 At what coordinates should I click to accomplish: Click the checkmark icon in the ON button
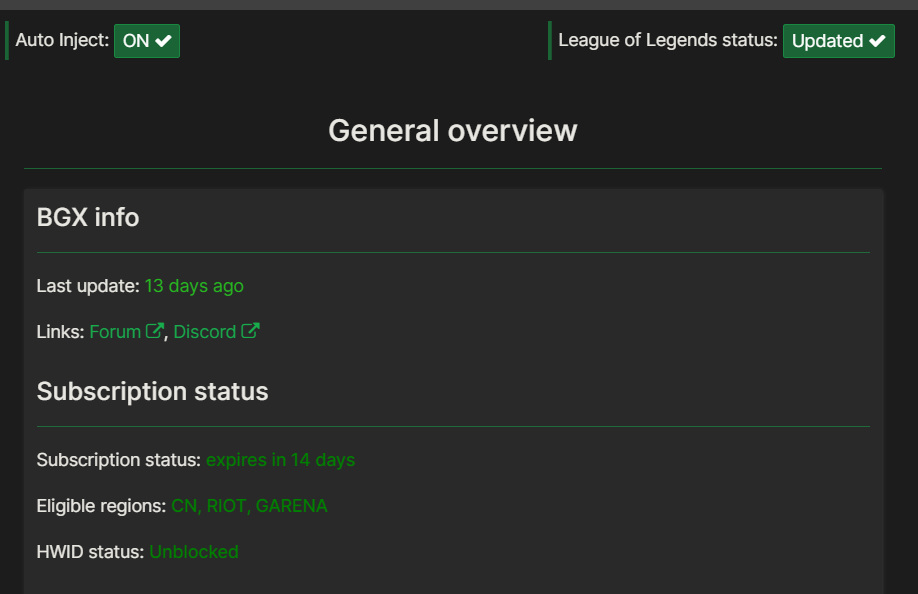point(163,41)
